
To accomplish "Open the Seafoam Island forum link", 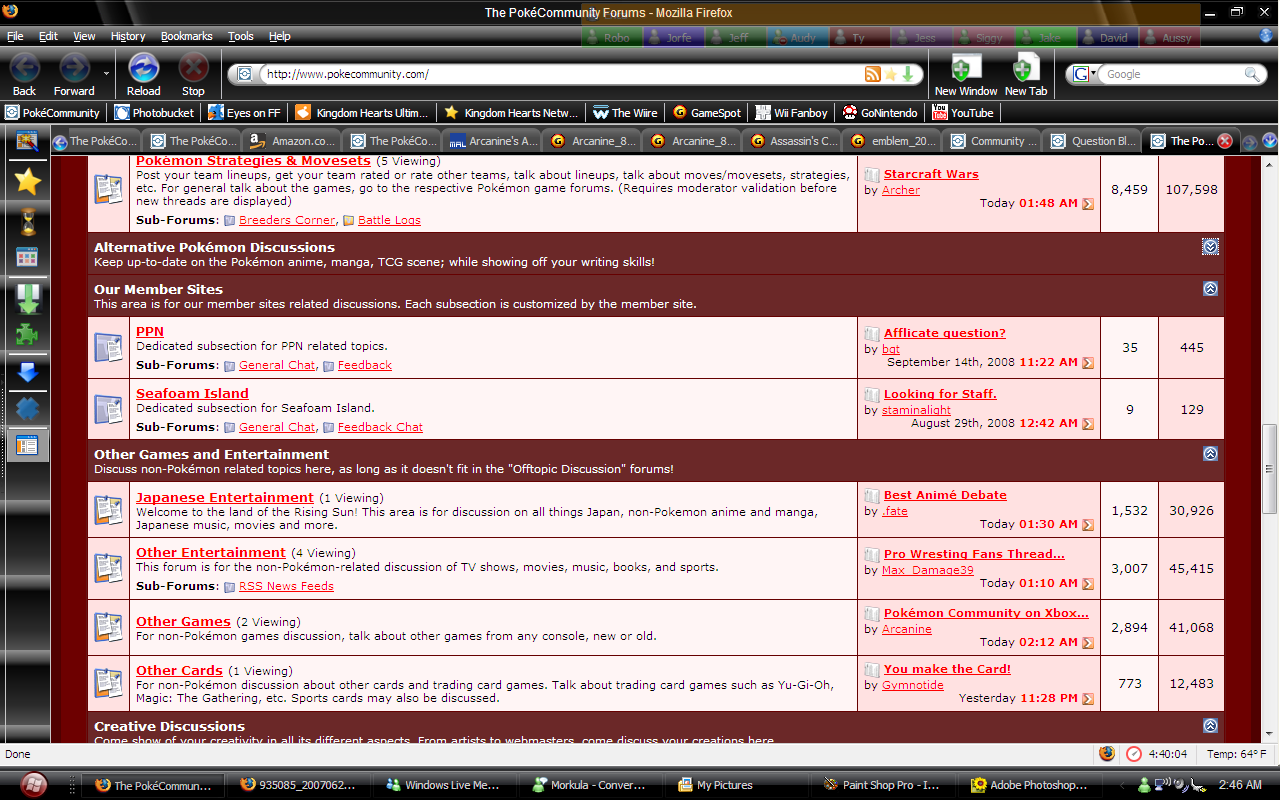I will (x=192, y=393).
